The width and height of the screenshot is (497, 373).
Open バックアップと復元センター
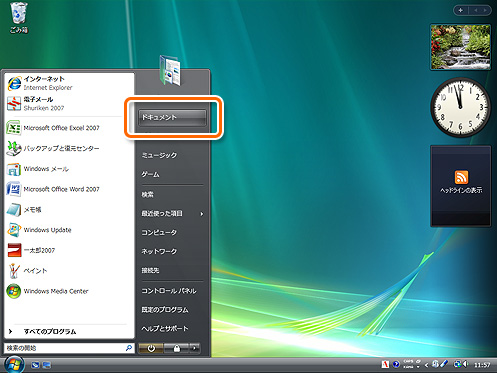click(x=69, y=148)
